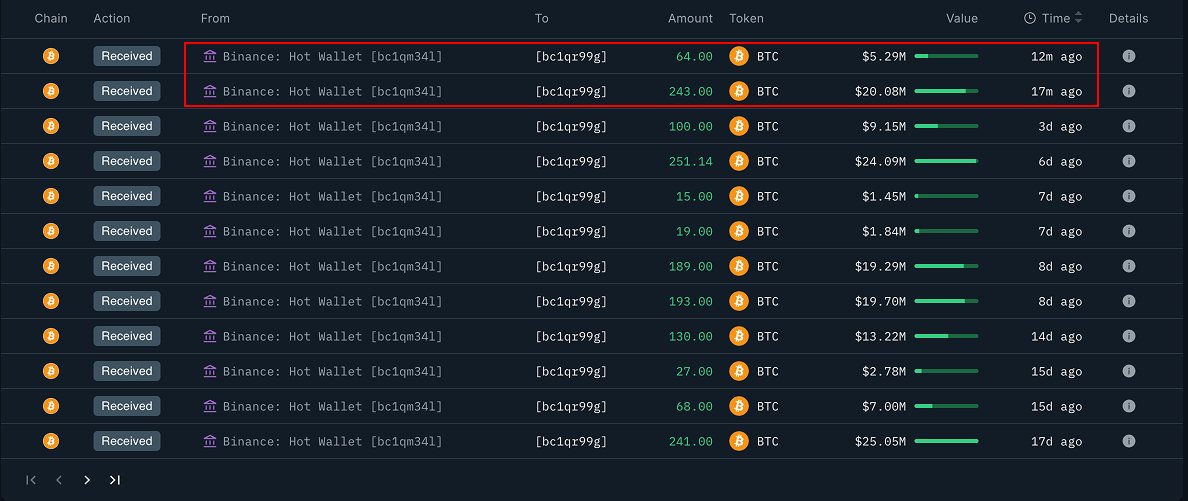Screen dimensions: 1188x501
Task: Go to the next page of transactions
Action: click(87, 480)
